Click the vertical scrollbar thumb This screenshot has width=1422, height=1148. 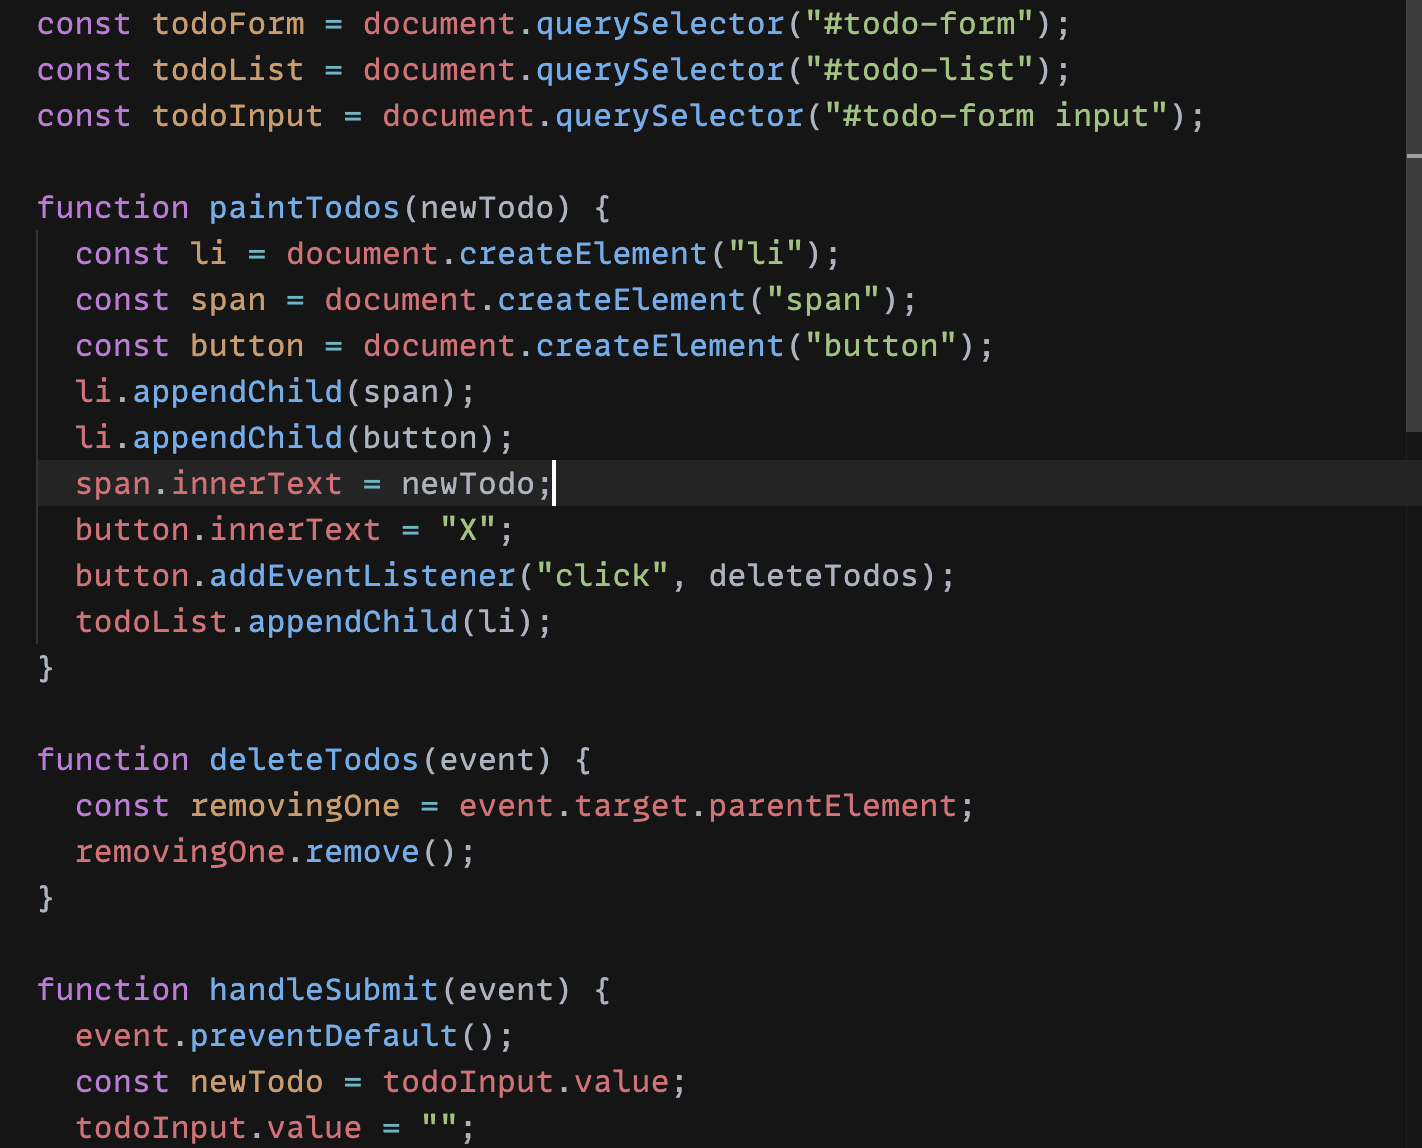pos(1413,292)
